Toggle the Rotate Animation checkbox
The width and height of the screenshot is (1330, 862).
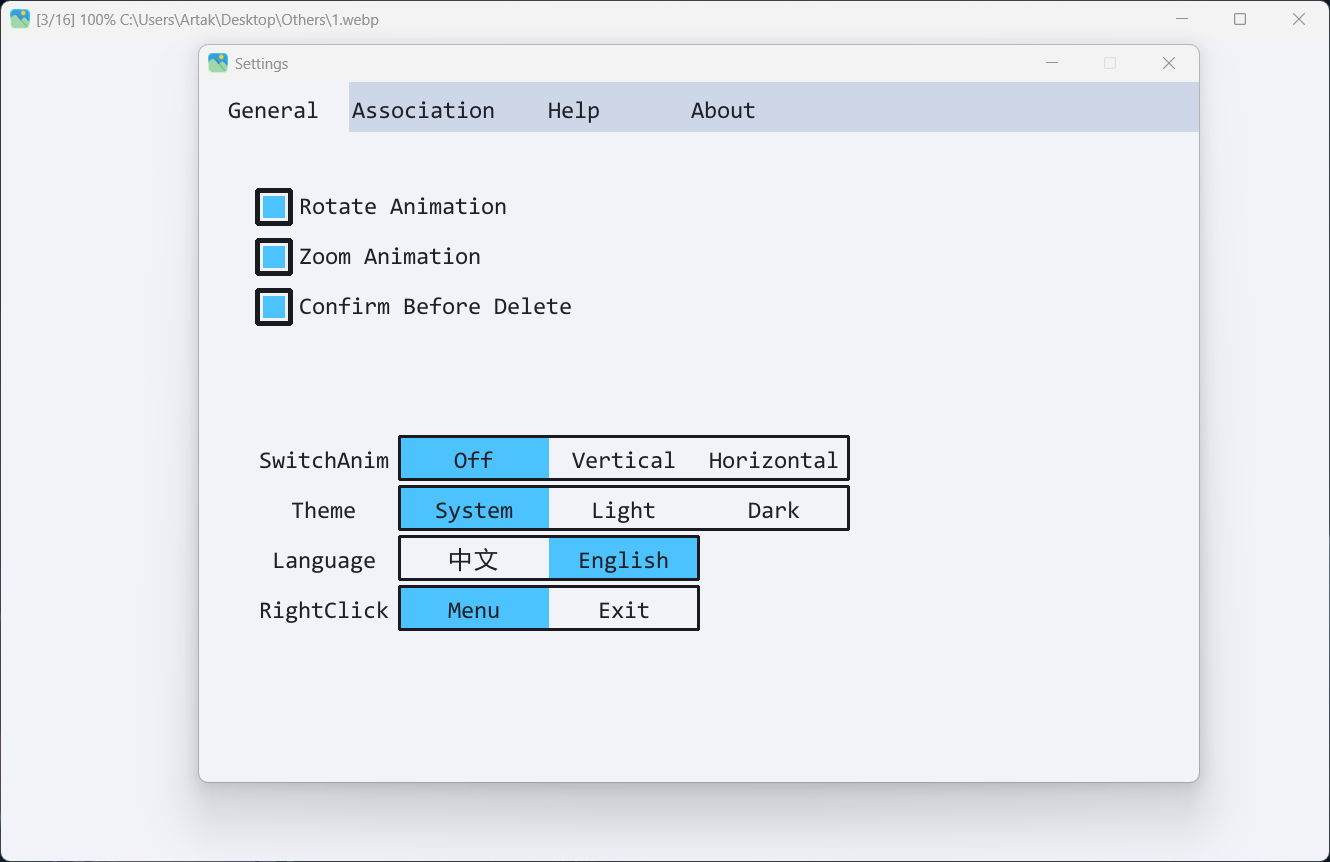click(x=274, y=207)
